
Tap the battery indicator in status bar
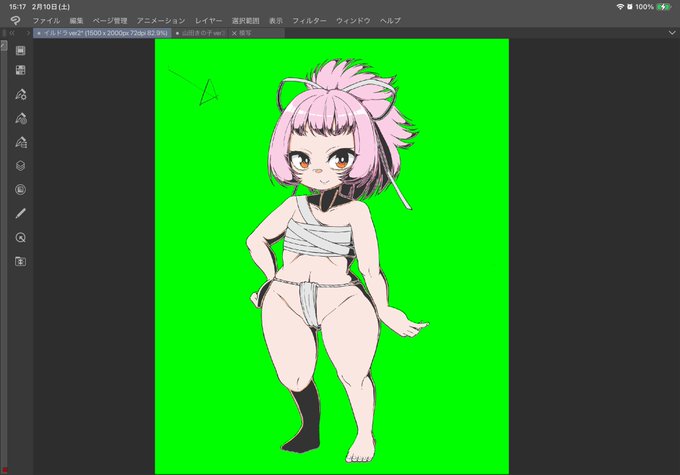pyautogui.click(x=664, y=7)
